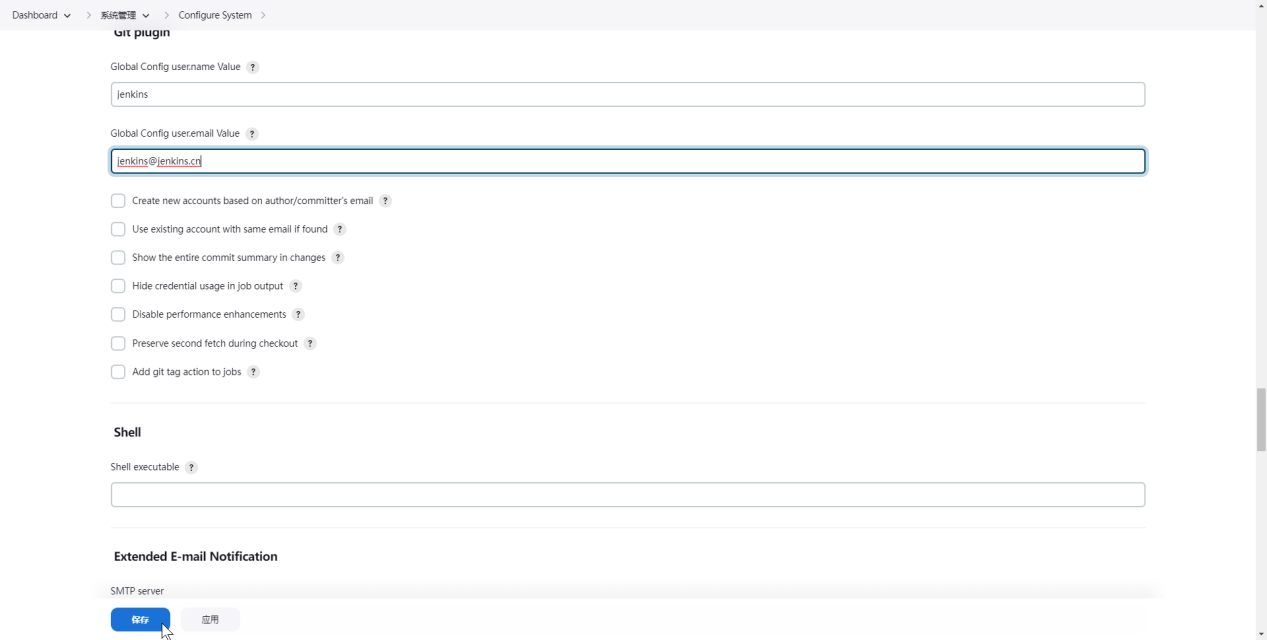This screenshot has width=1267, height=640.
Task: Expand the Dashboard breadcrumb dropdown
Action: tap(67, 16)
